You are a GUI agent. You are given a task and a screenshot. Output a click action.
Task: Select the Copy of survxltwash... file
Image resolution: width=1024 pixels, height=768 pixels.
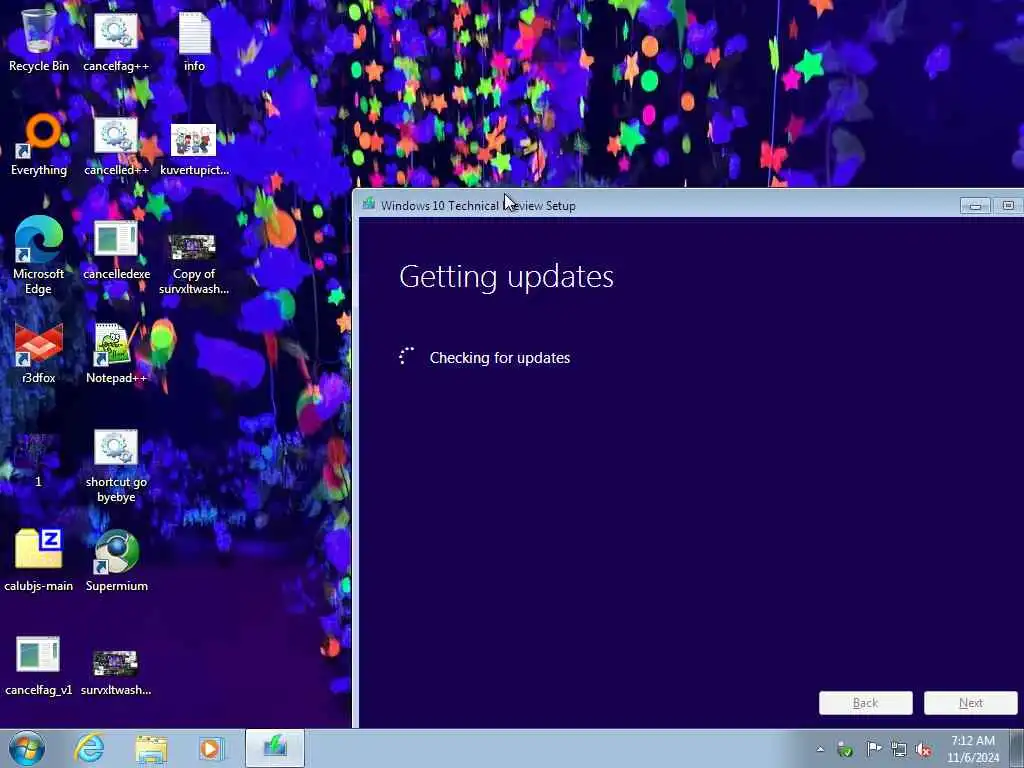point(194,263)
